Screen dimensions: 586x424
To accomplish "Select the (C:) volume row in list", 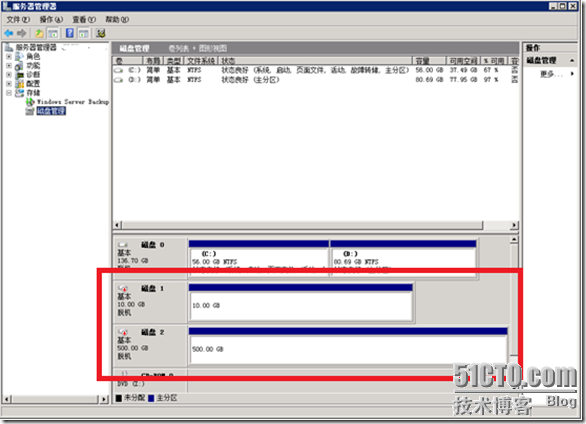I will pyautogui.click(x=316, y=70).
